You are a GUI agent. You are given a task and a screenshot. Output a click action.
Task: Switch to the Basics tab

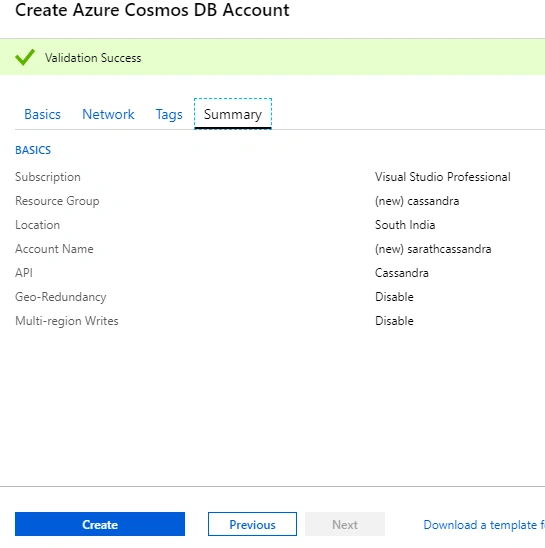(42, 114)
